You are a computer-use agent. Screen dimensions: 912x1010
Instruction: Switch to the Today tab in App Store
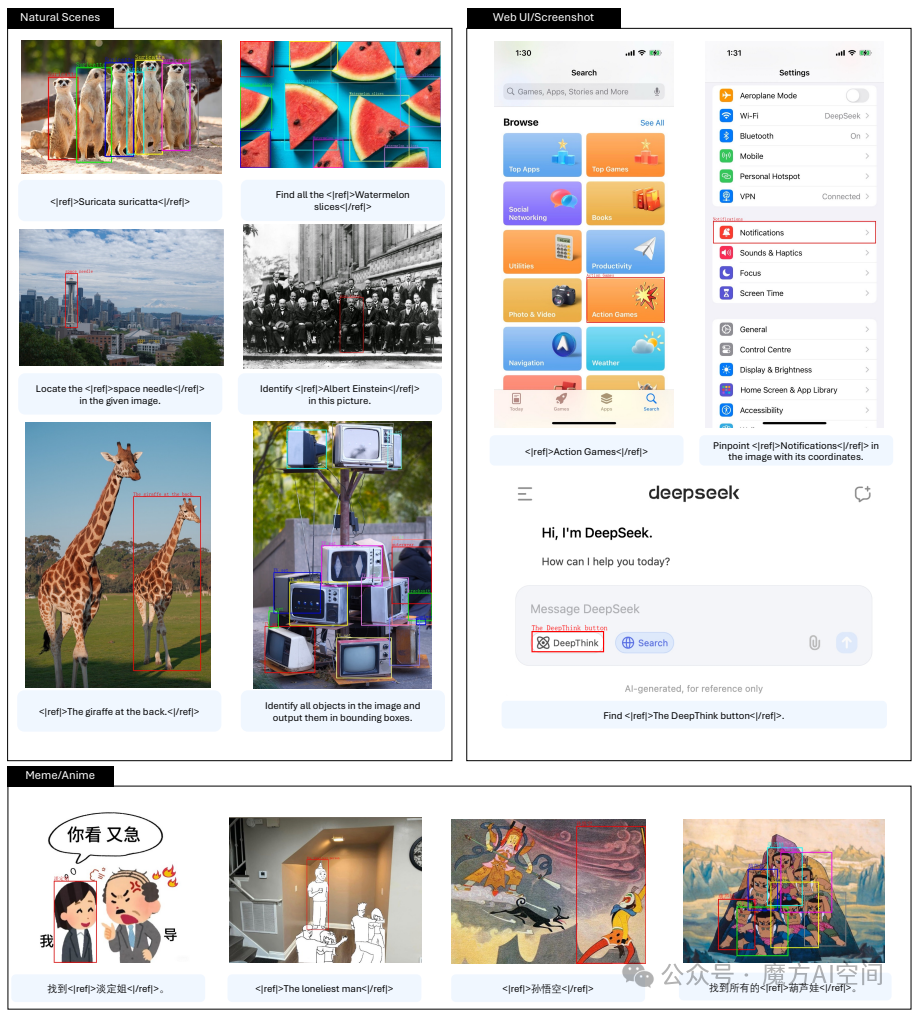coord(517,402)
